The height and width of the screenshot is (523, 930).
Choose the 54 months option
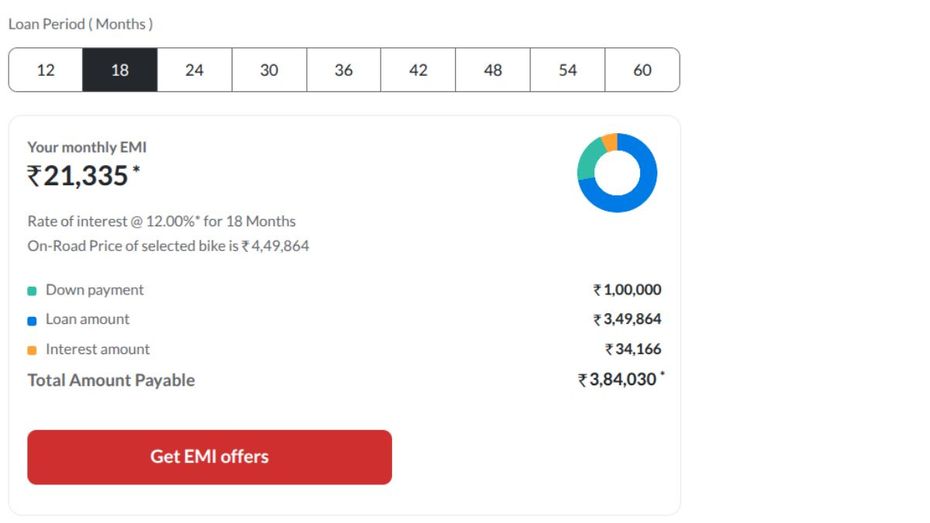point(568,70)
